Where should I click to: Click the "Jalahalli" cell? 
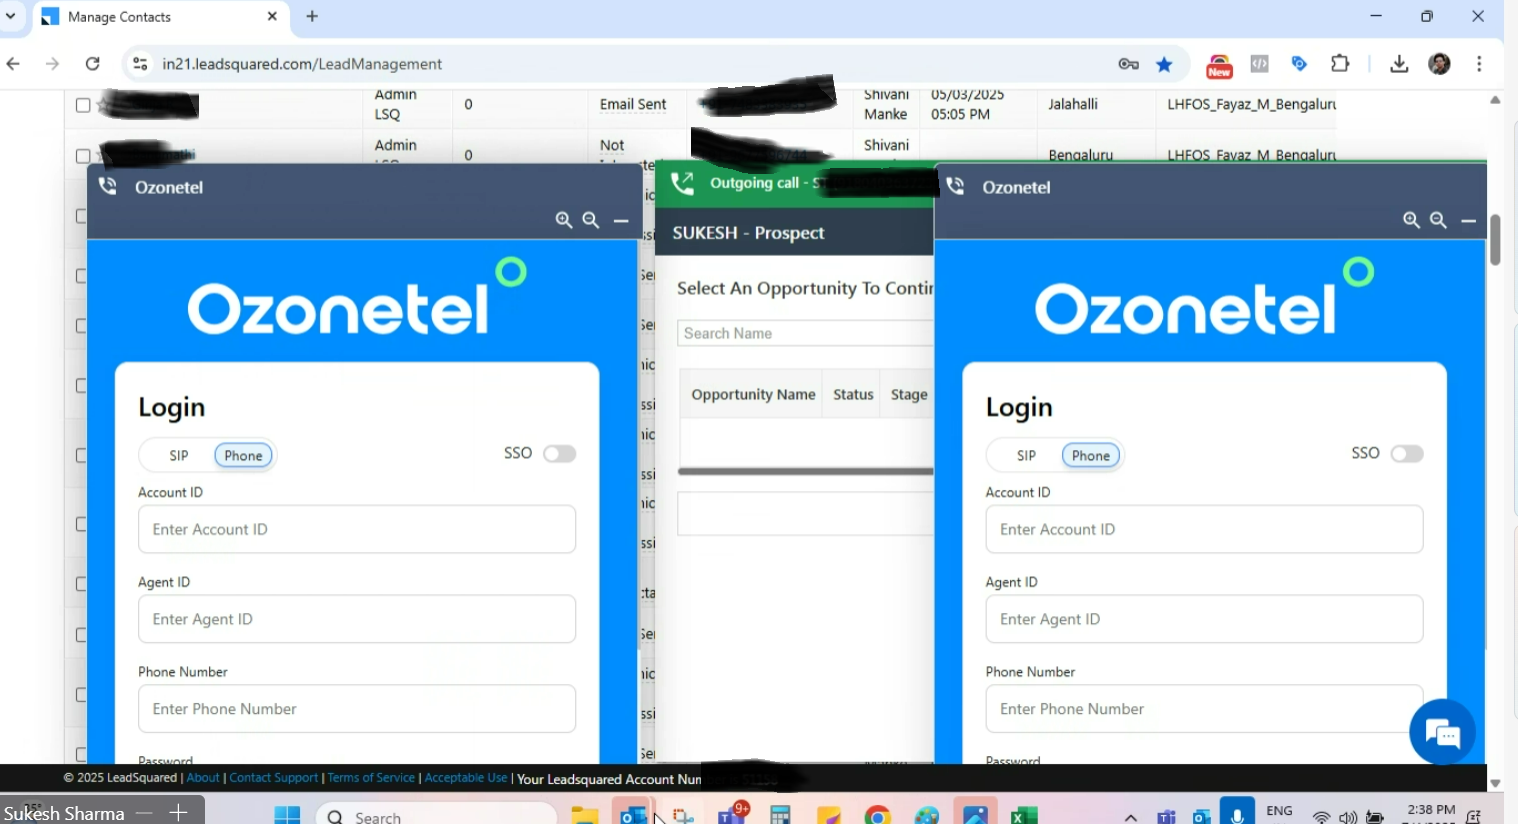[1073, 104]
